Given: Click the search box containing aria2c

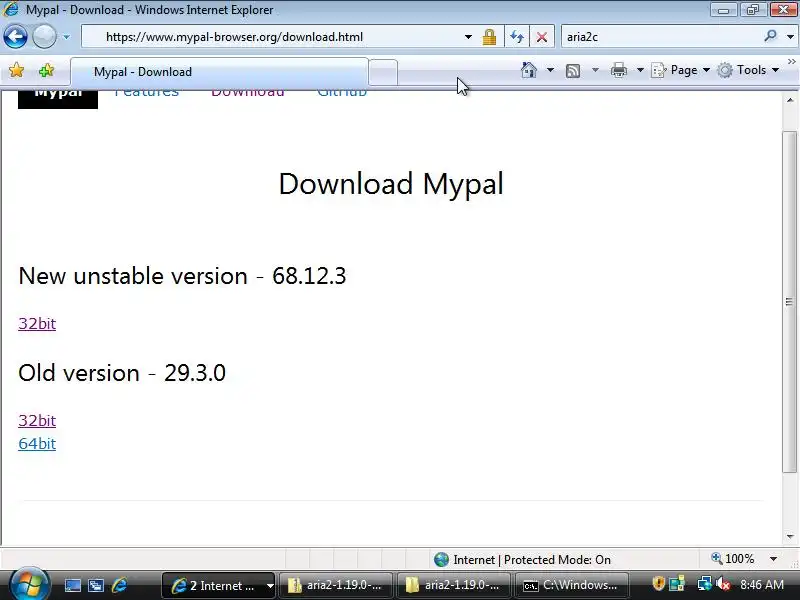Looking at the screenshot, I should (661, 37).
